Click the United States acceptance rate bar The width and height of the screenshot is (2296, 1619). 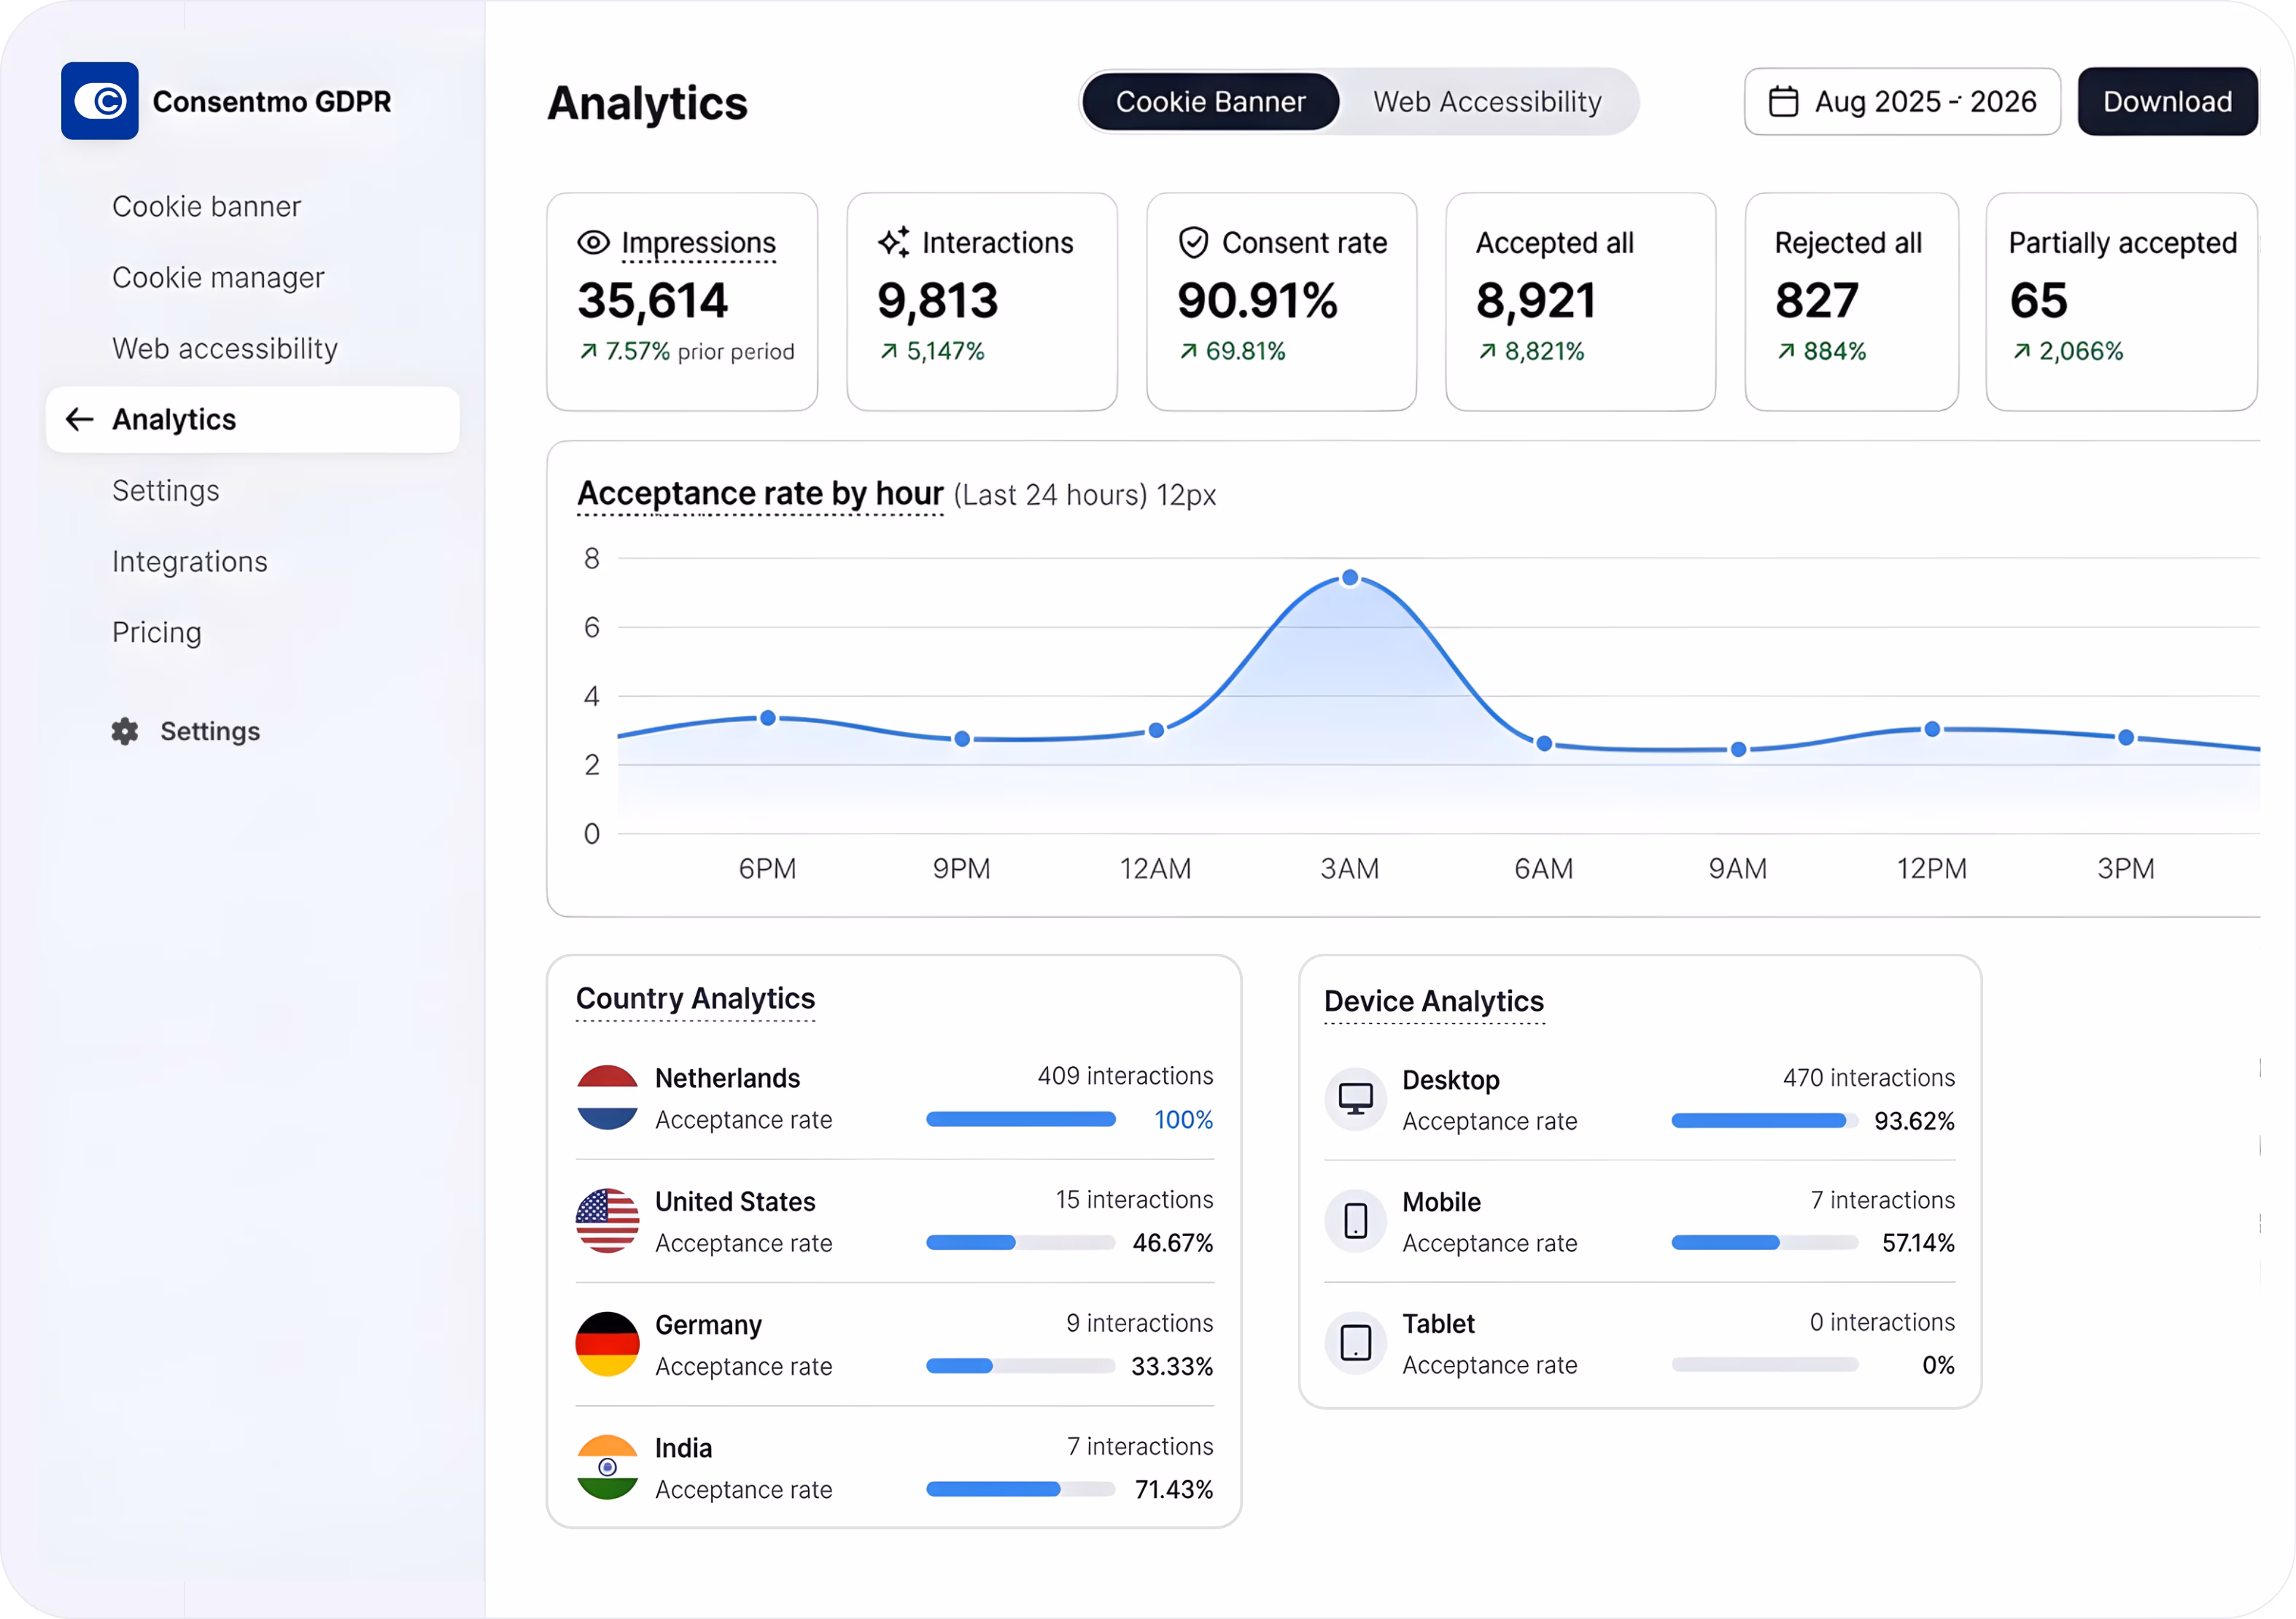coord(1020,1242)
